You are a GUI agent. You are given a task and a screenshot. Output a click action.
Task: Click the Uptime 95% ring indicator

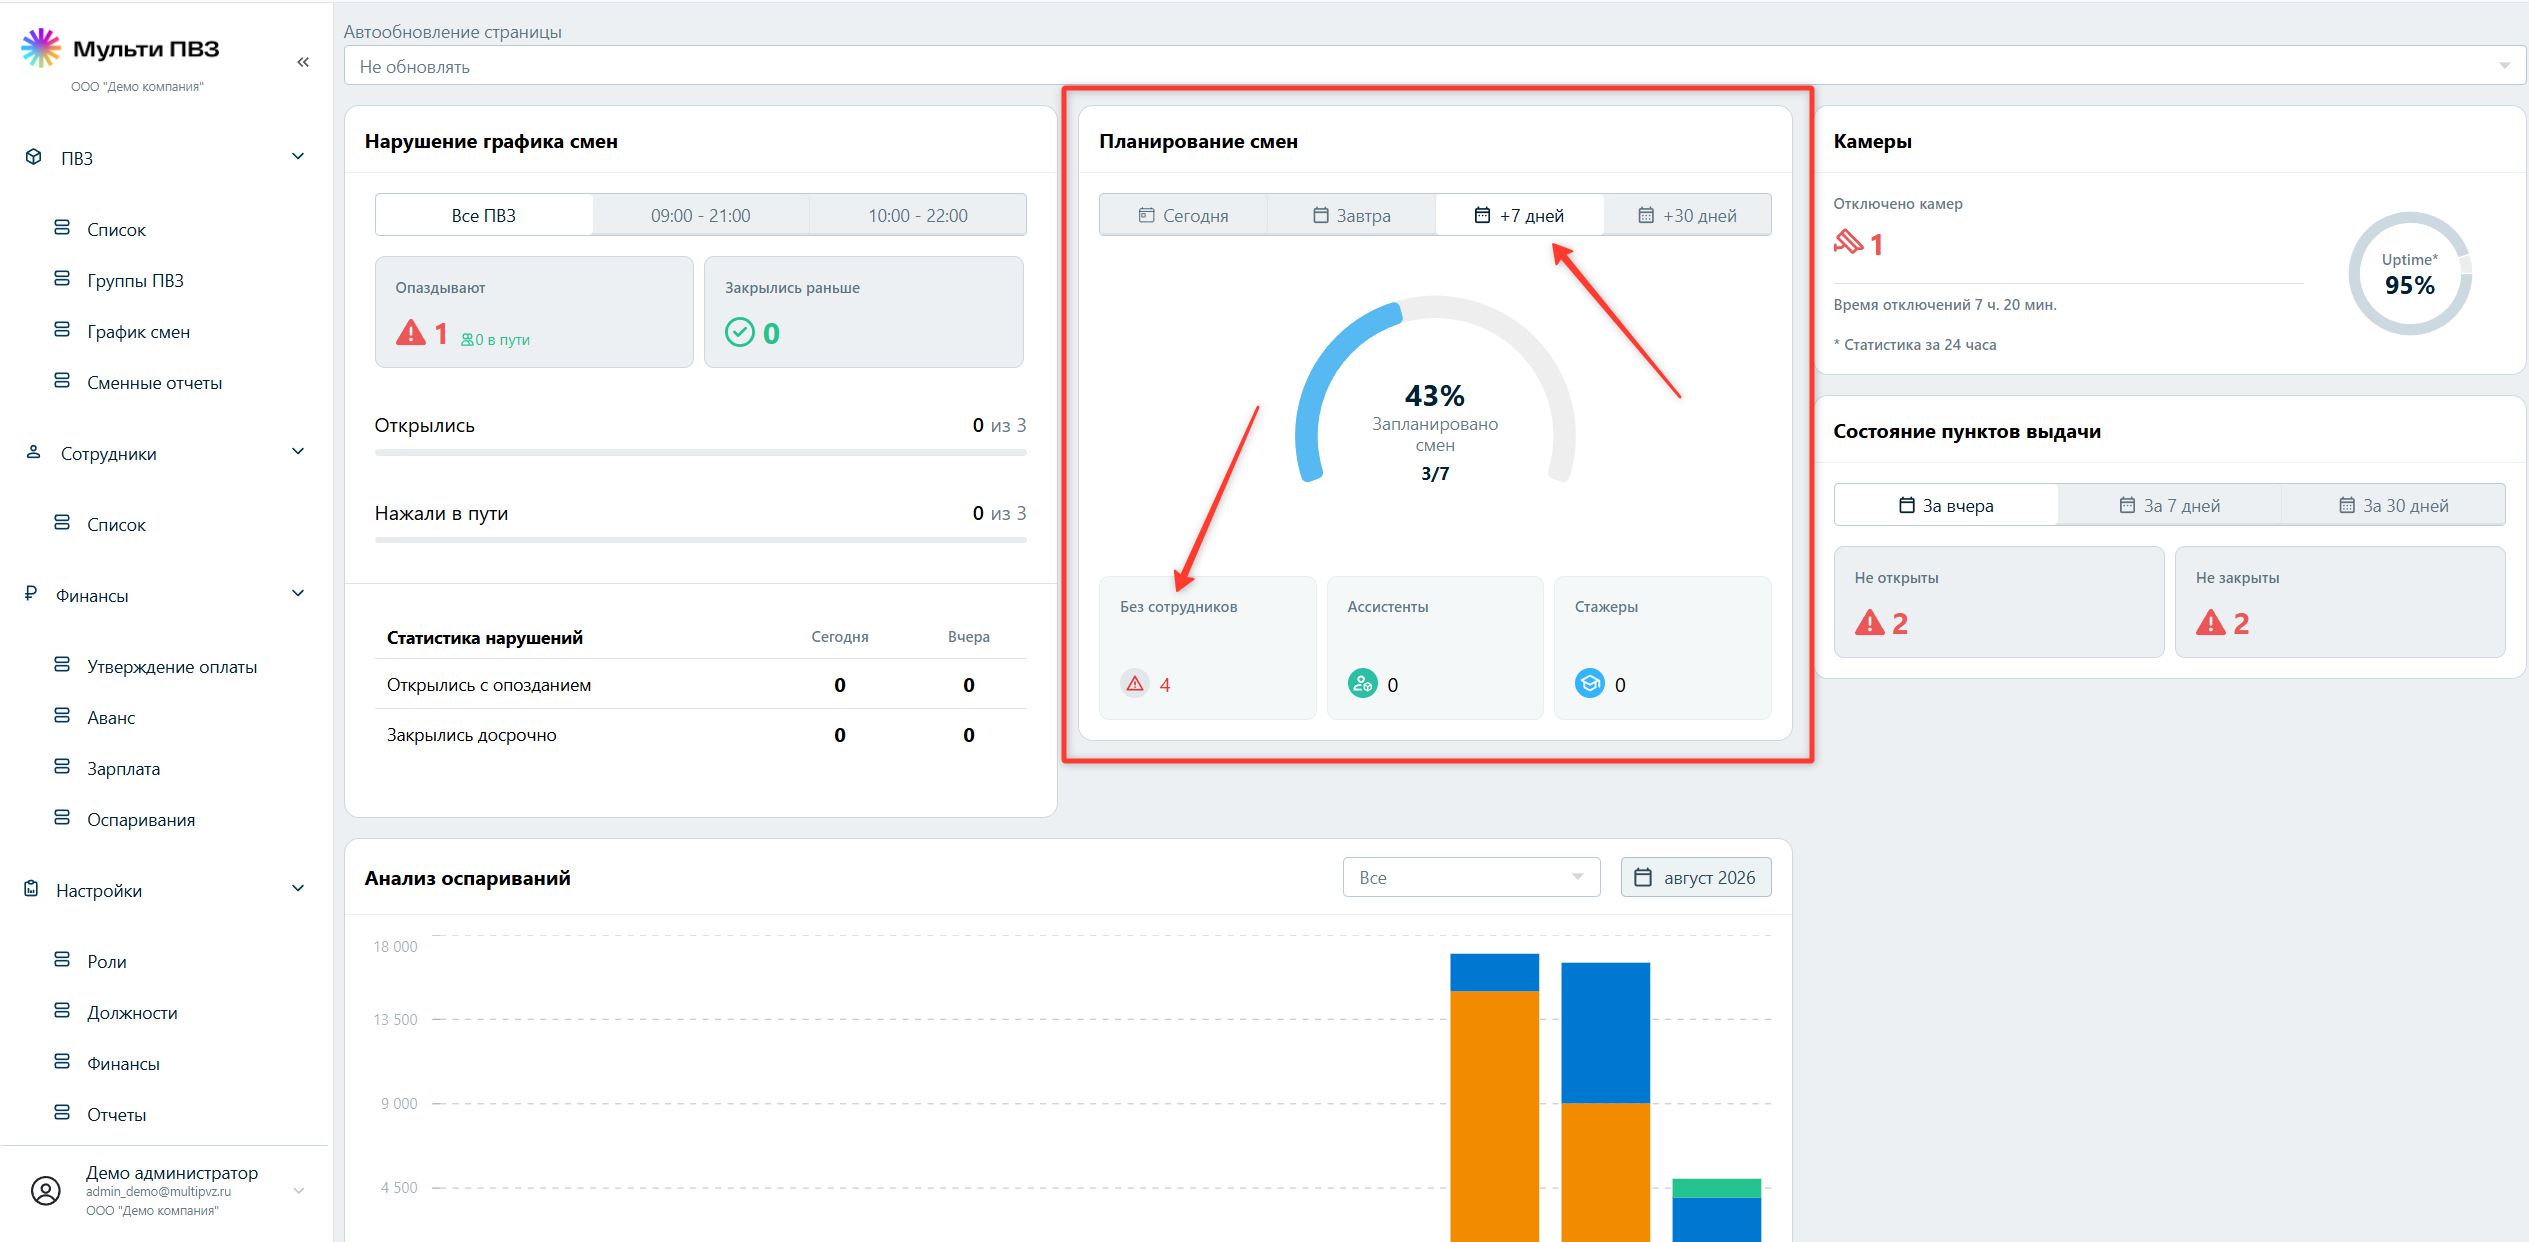click(2410, 273)
